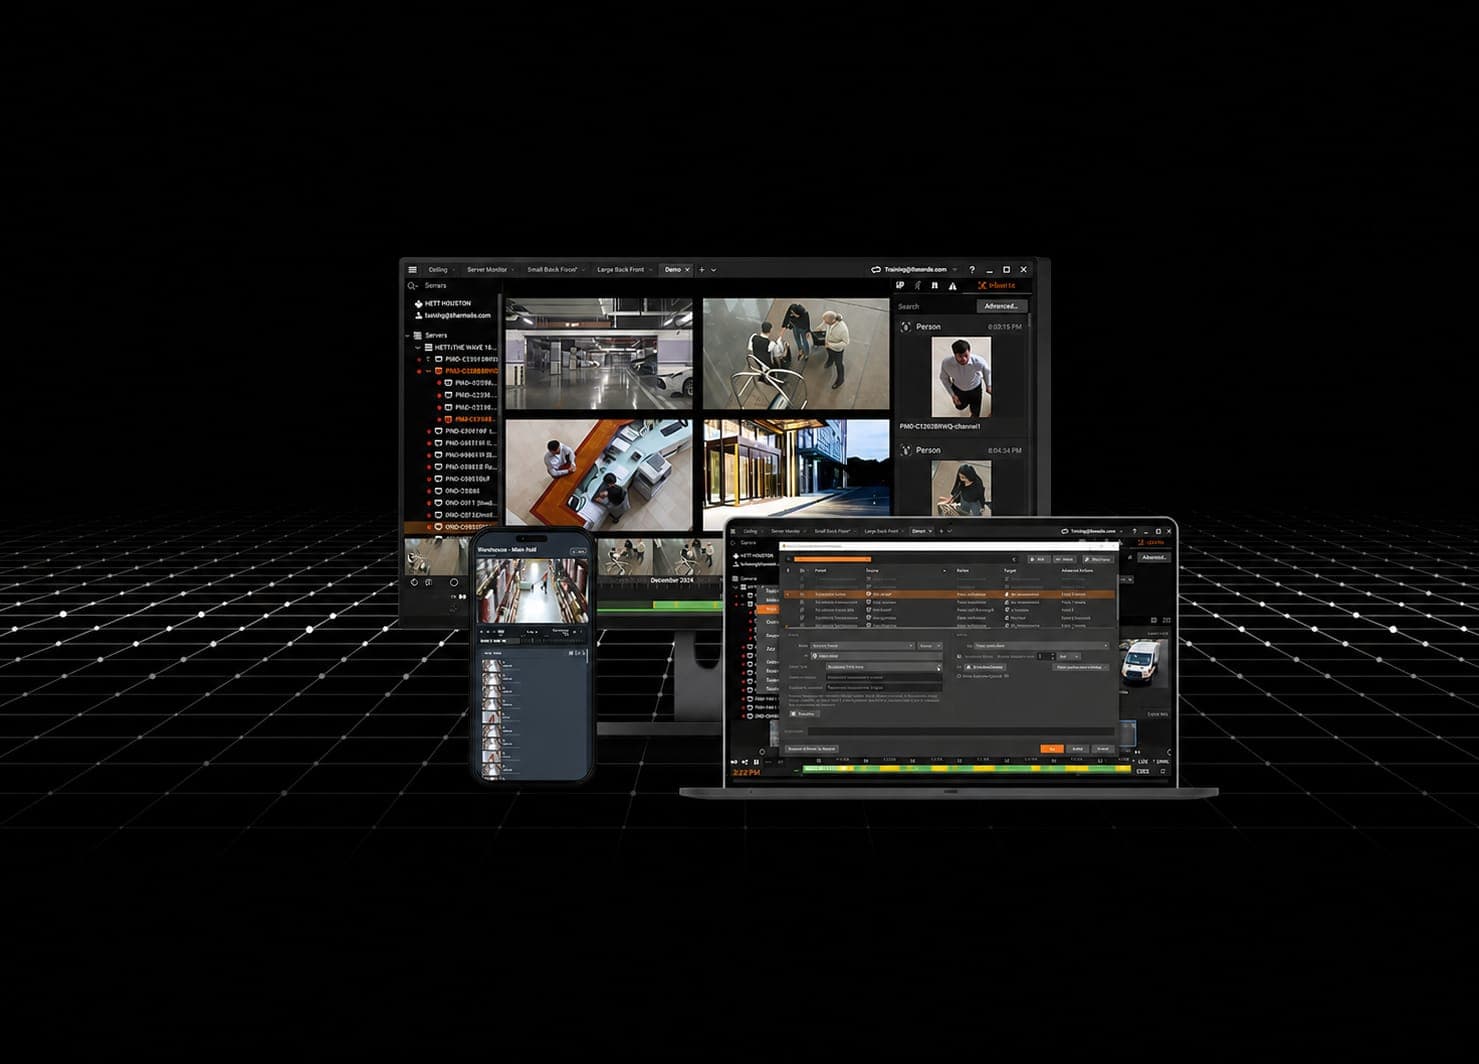Open the action type dropdown in the laptop dialog
The image size is (1479, 1064).
click(x=1040, y=646)
